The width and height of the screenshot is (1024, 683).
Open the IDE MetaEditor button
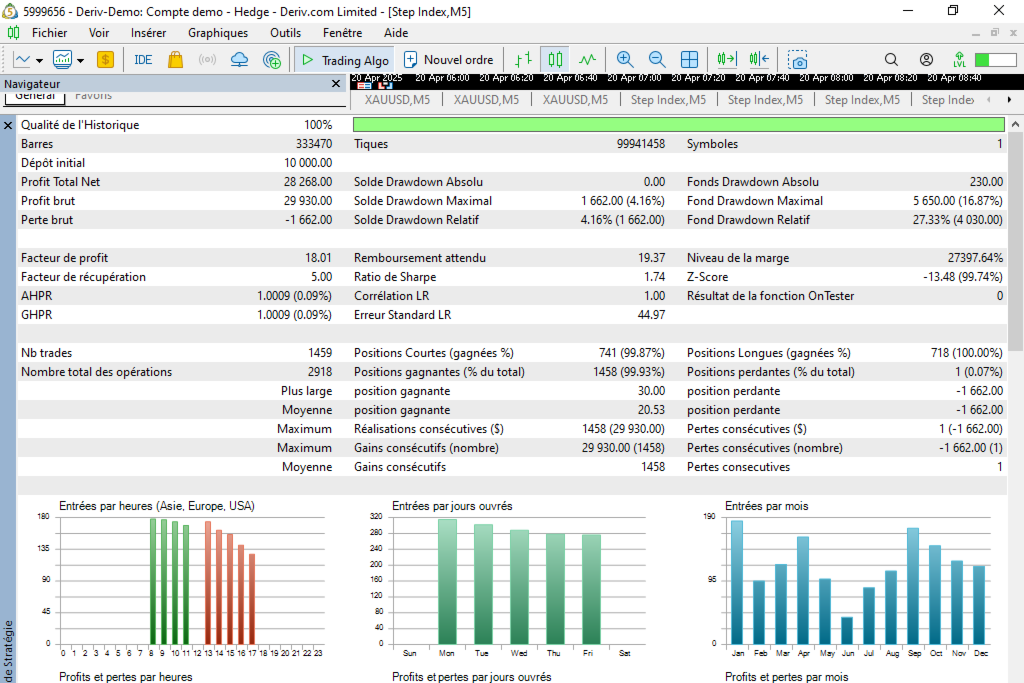[x=143, y=60]
